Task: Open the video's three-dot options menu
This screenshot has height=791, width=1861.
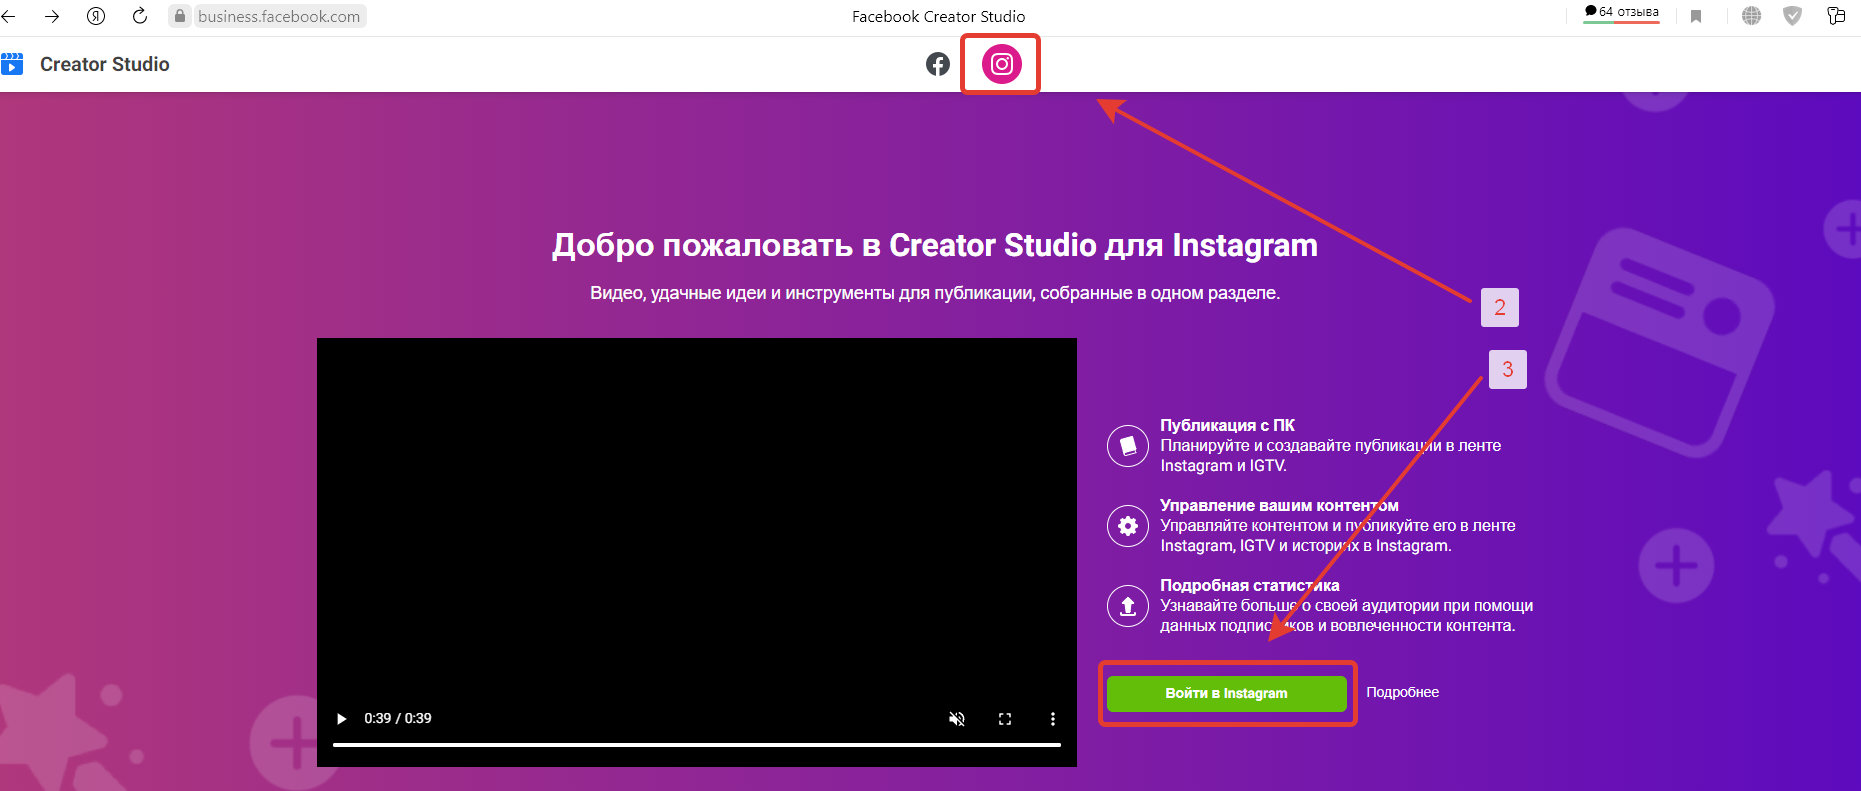Action: (x=1052, y=718)
